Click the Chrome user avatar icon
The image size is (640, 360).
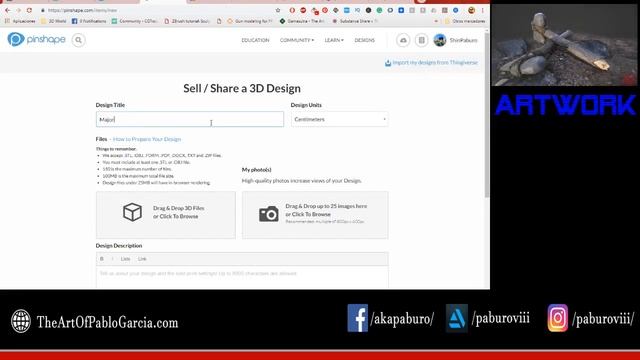(x=471, y=10)
